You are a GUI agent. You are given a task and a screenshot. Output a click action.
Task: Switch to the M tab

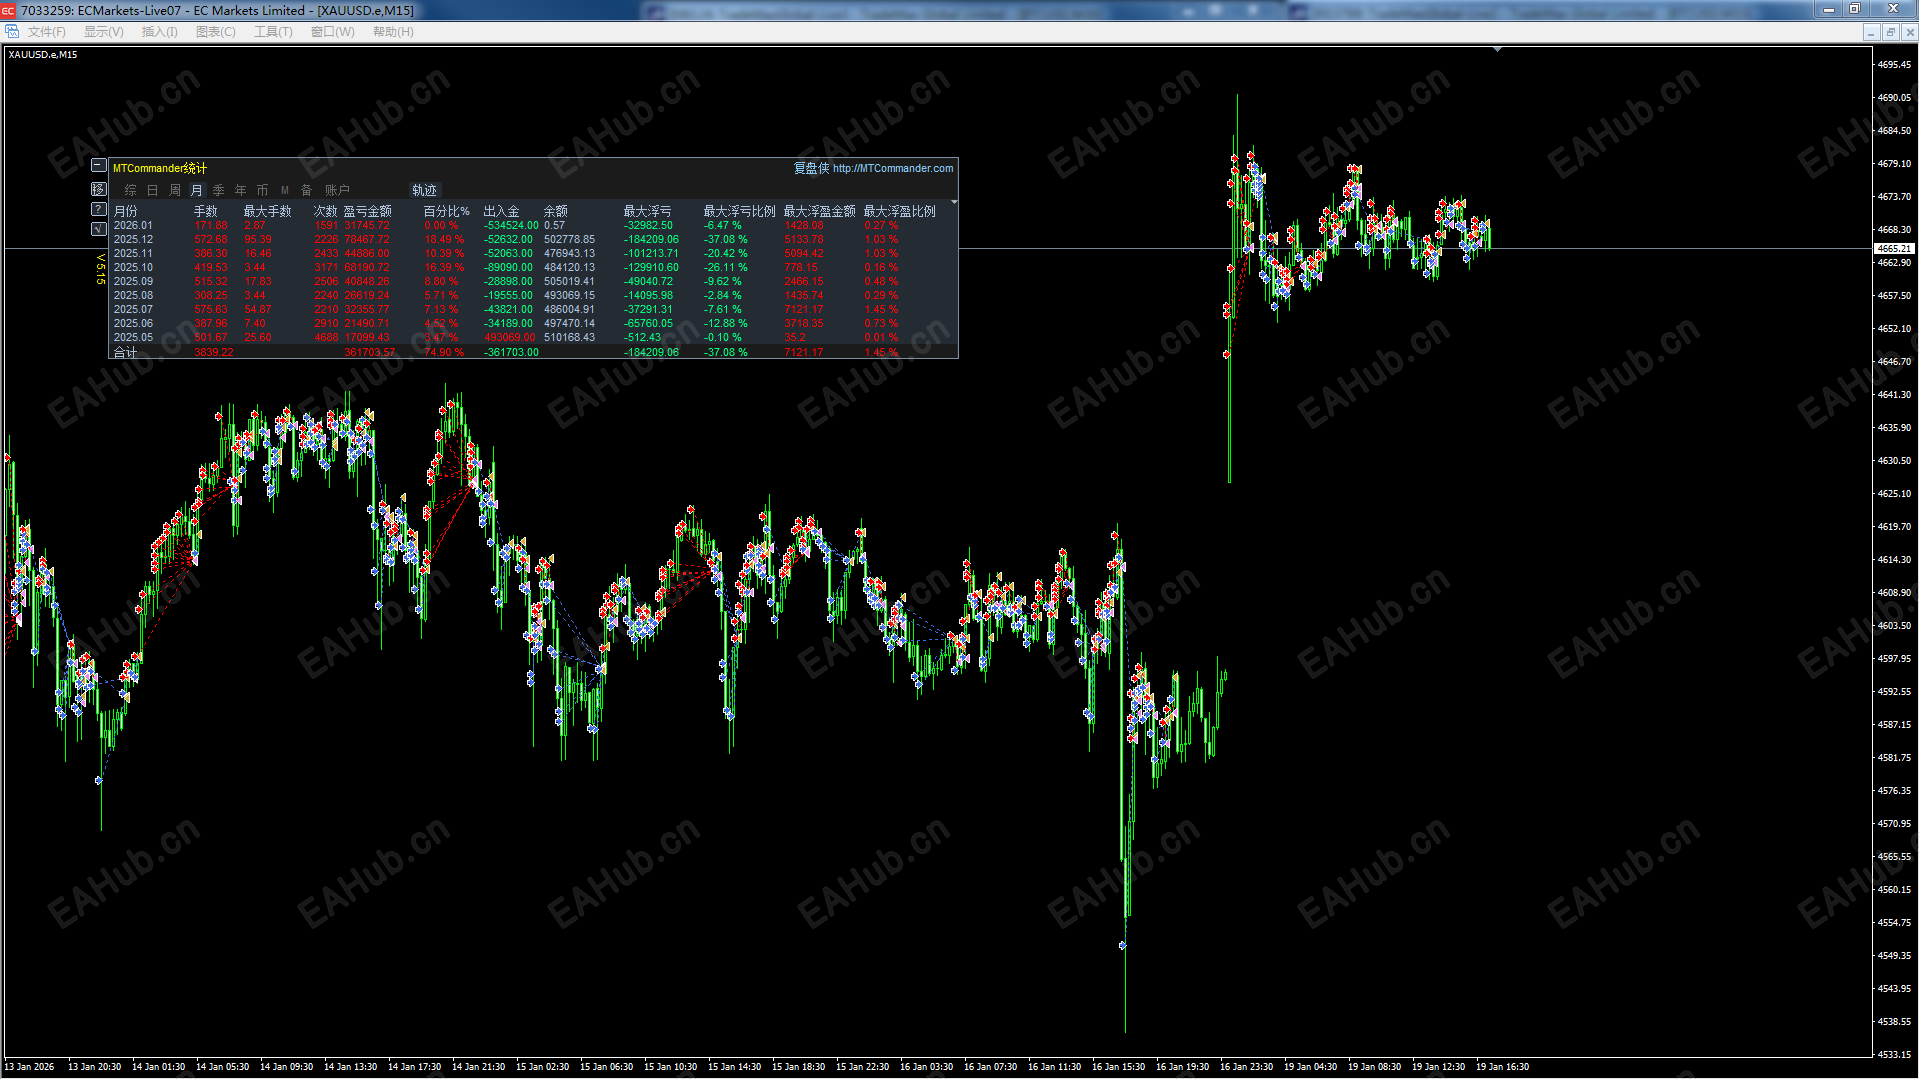(285, 190)
